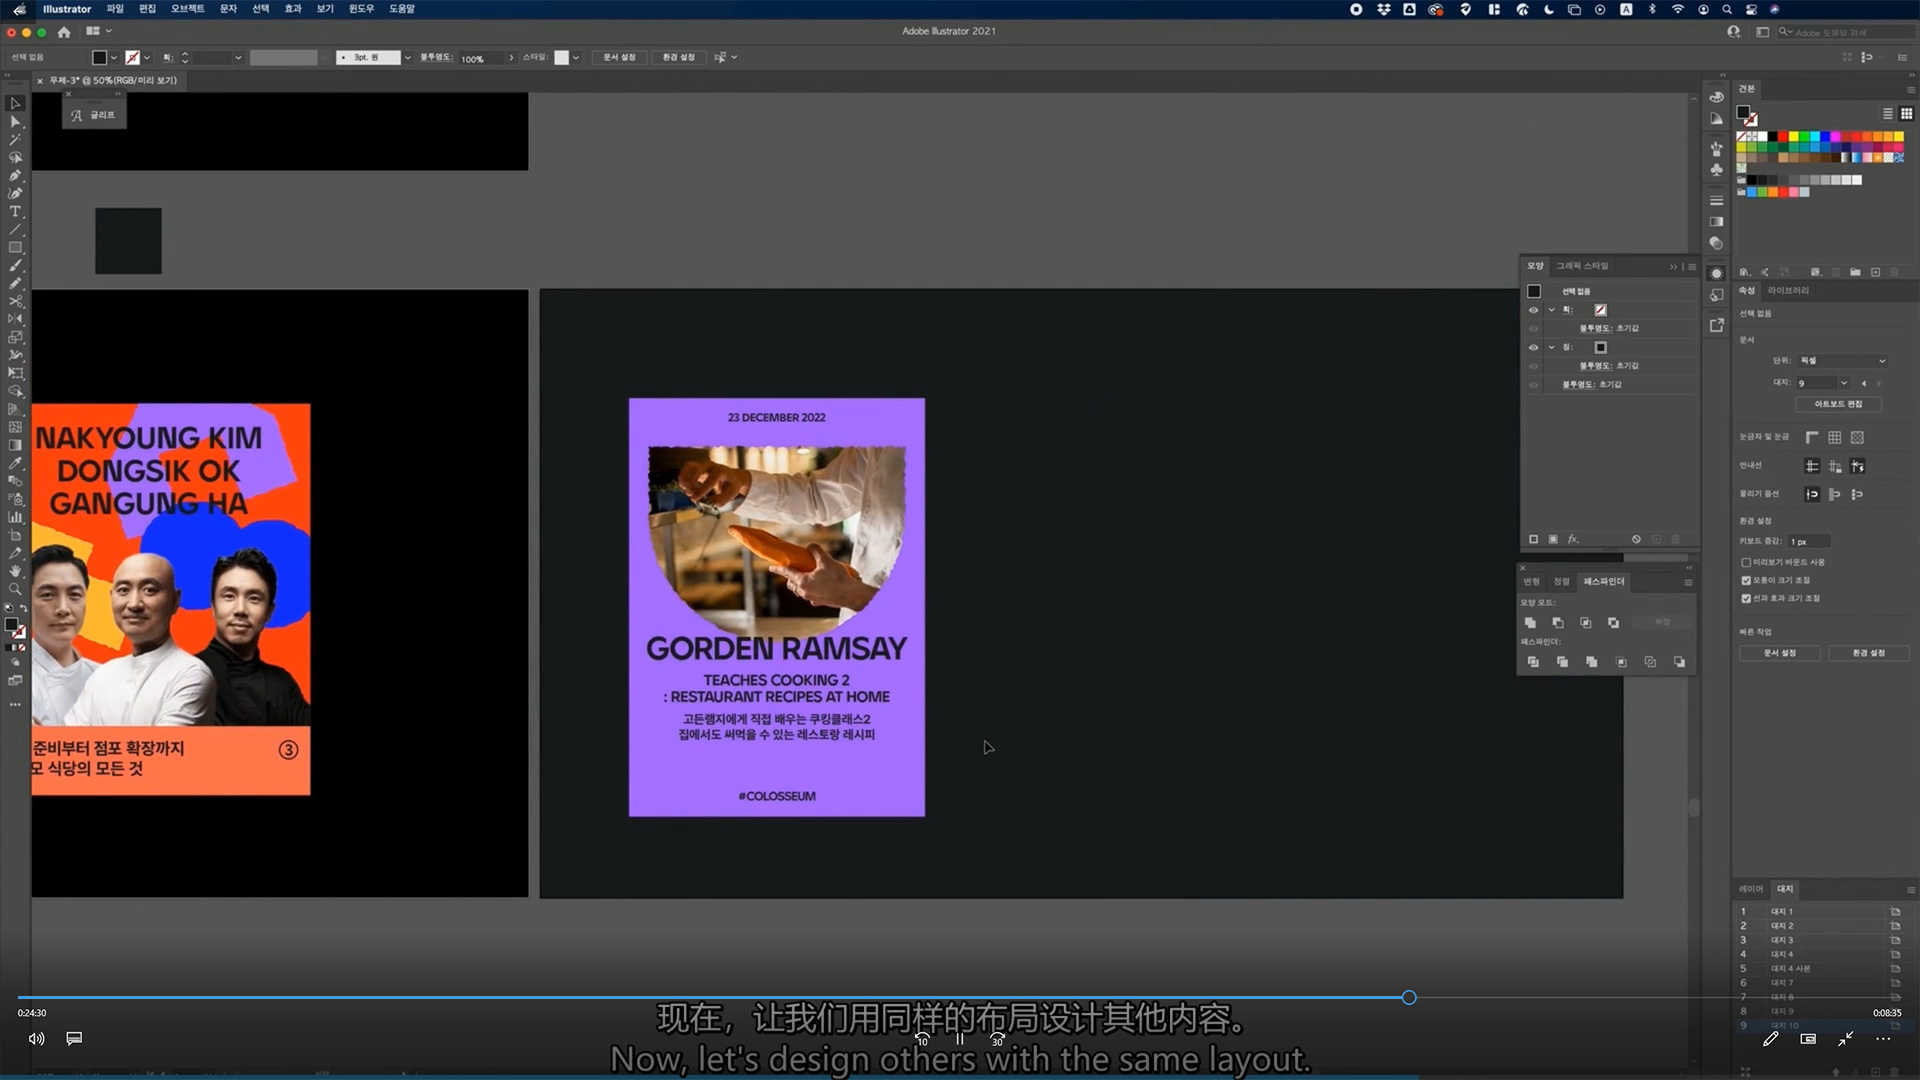
Task: Toggle Smart Guides icon in the 안내선 row
Action: click(x=1858, y=466)
